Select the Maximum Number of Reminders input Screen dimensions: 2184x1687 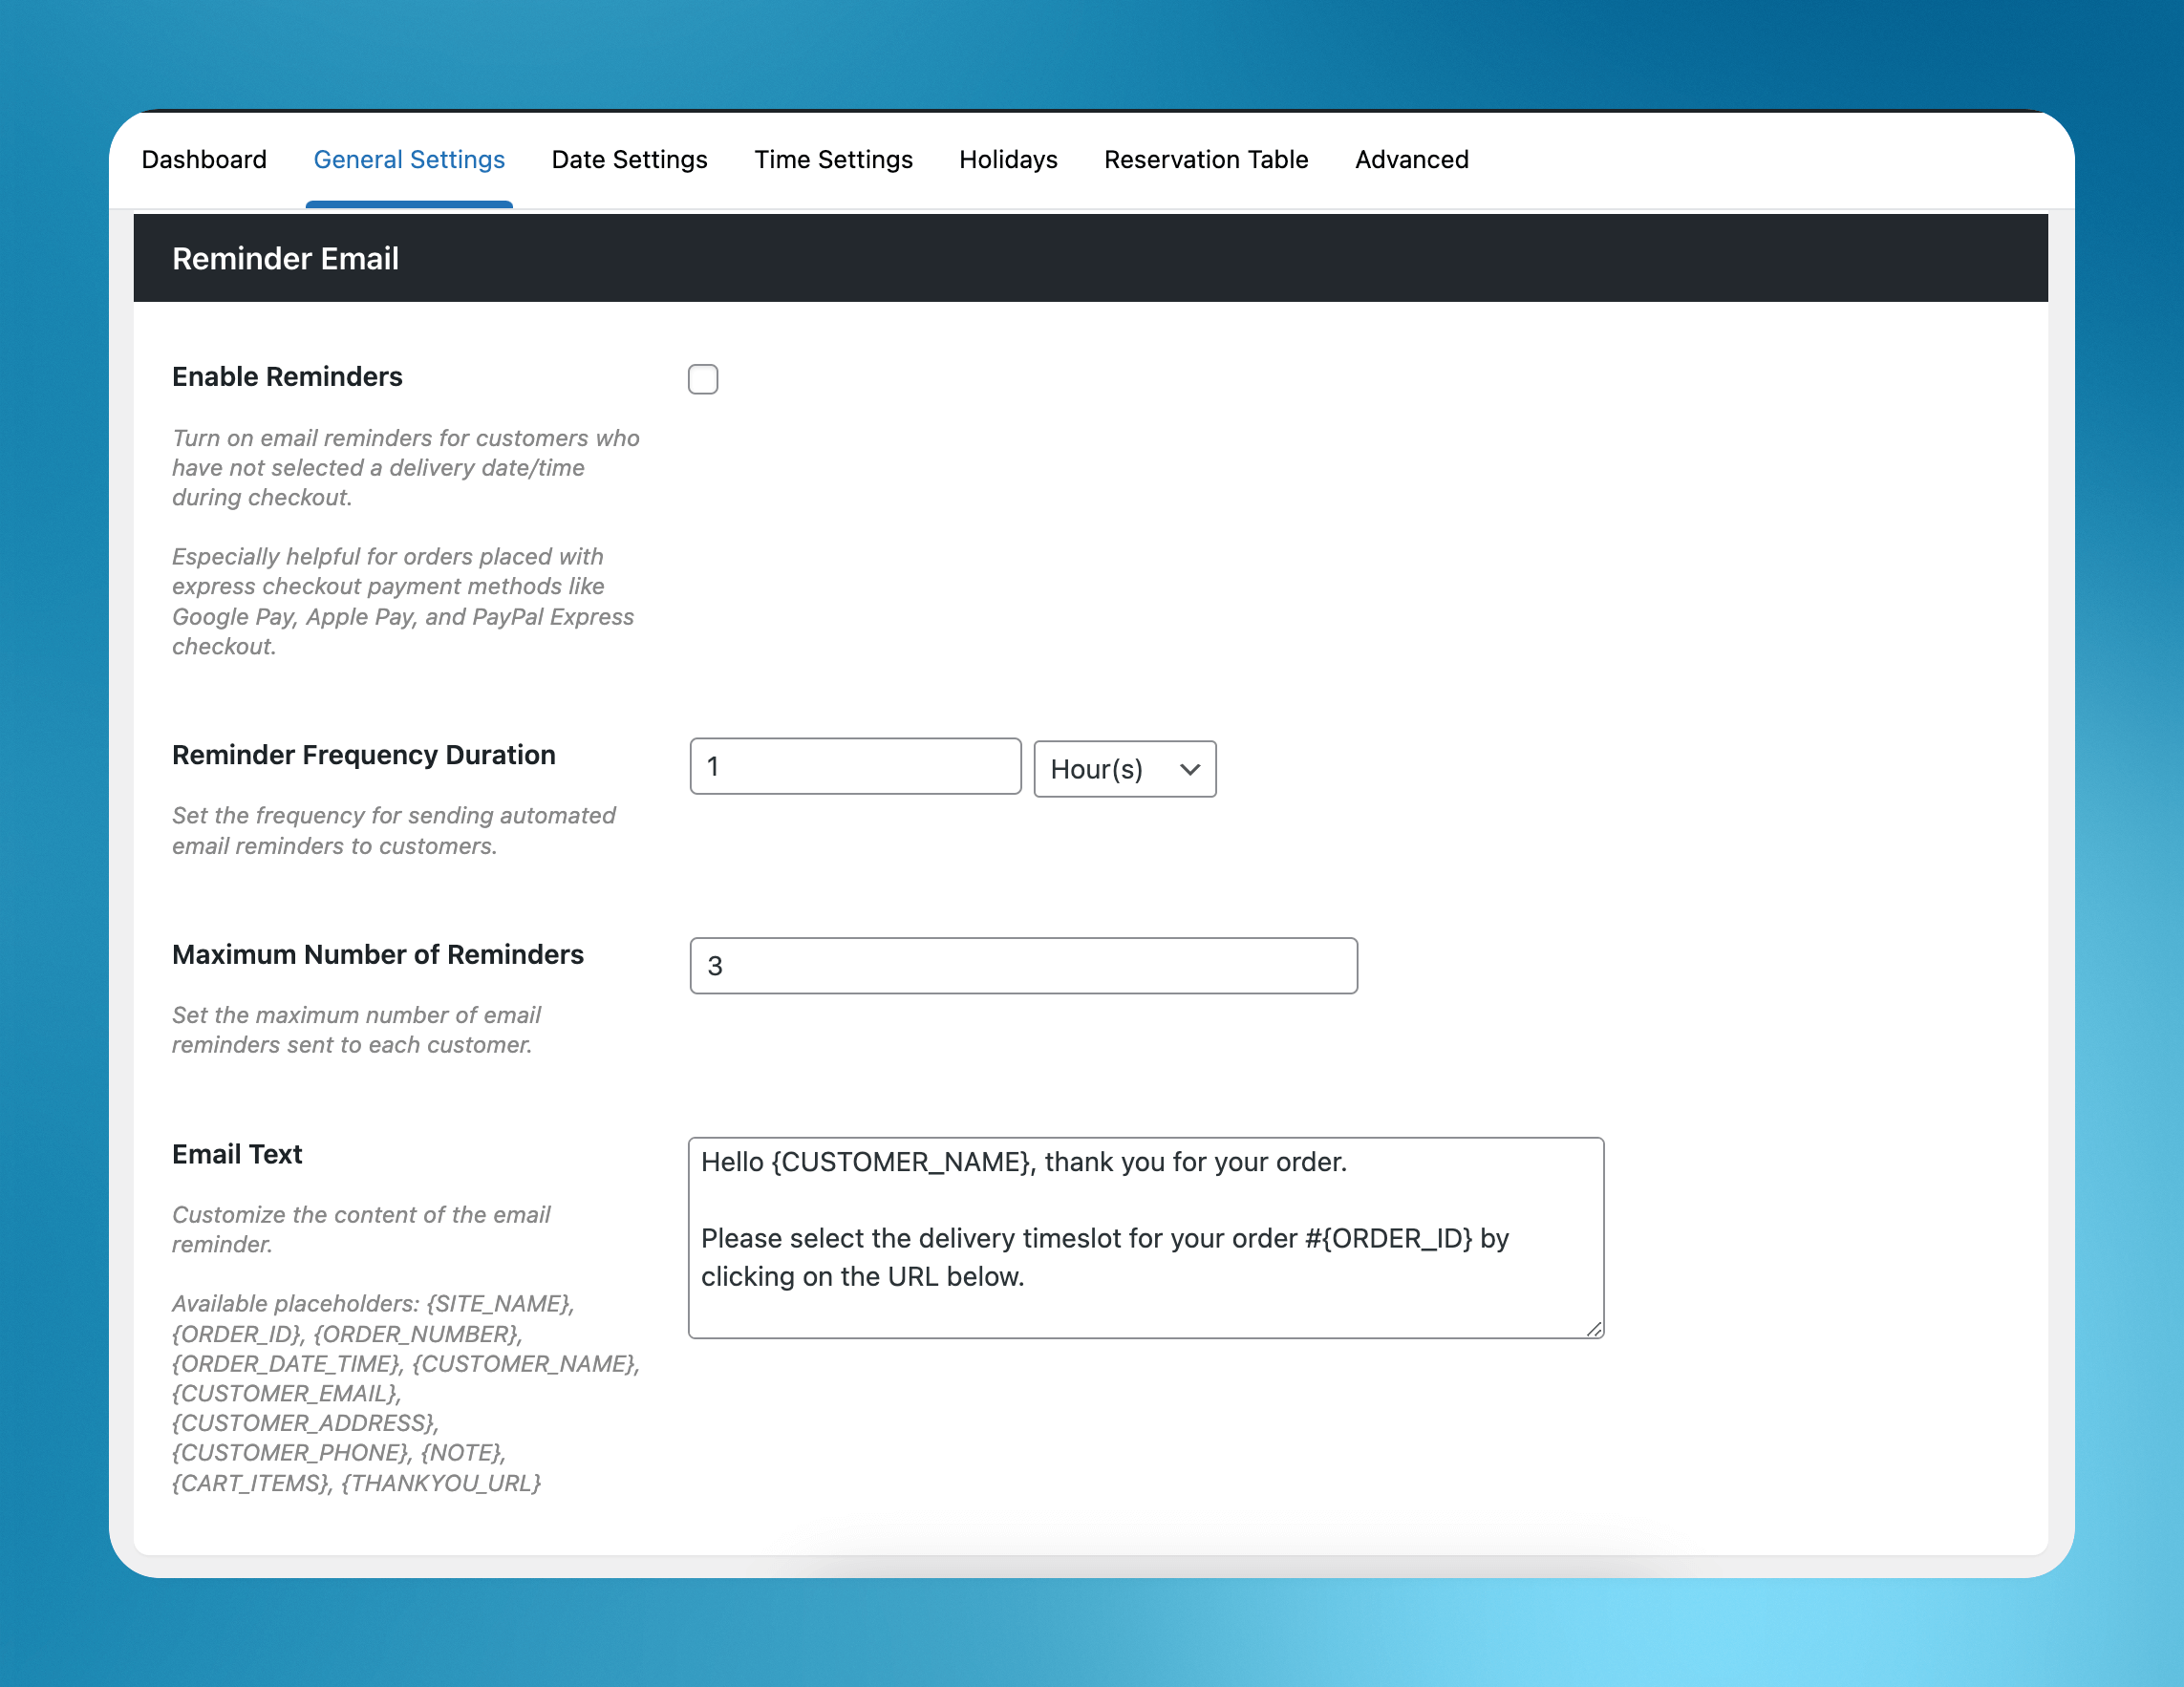[x=1022, y=965]
